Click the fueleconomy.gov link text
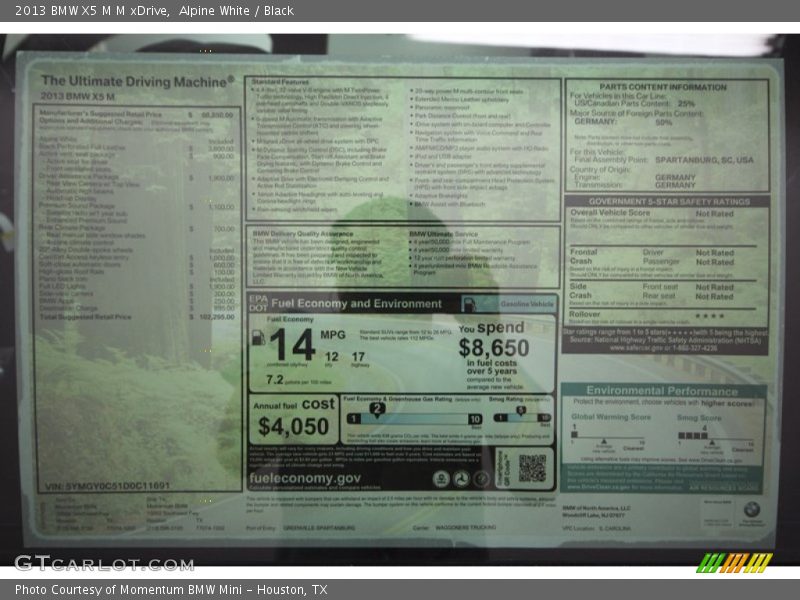Screen dimensions: 800x600 [x=305, y=479]
